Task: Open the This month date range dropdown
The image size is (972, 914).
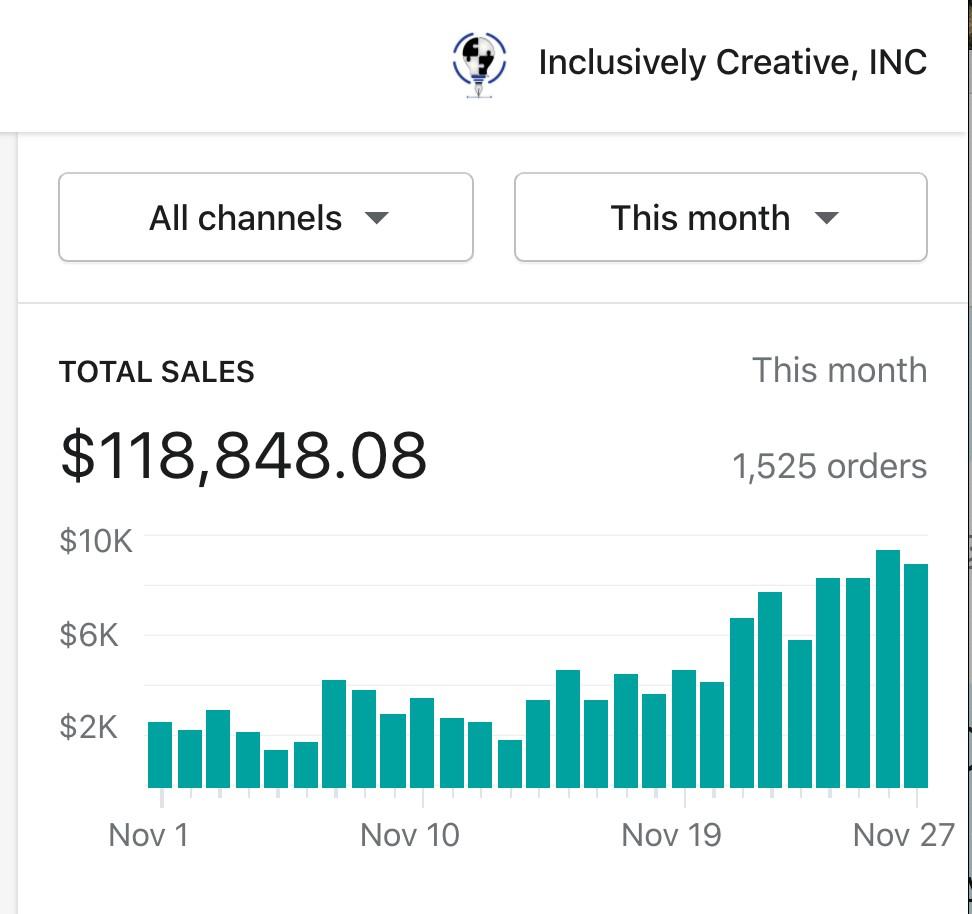Action: (x=720, y=218)
